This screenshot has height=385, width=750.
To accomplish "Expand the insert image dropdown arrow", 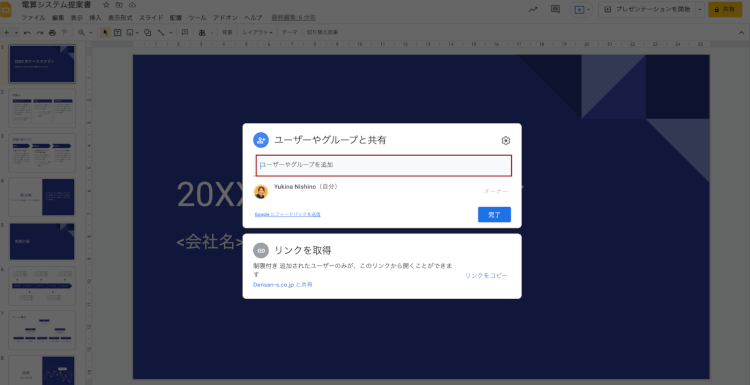I will point(137,33).
